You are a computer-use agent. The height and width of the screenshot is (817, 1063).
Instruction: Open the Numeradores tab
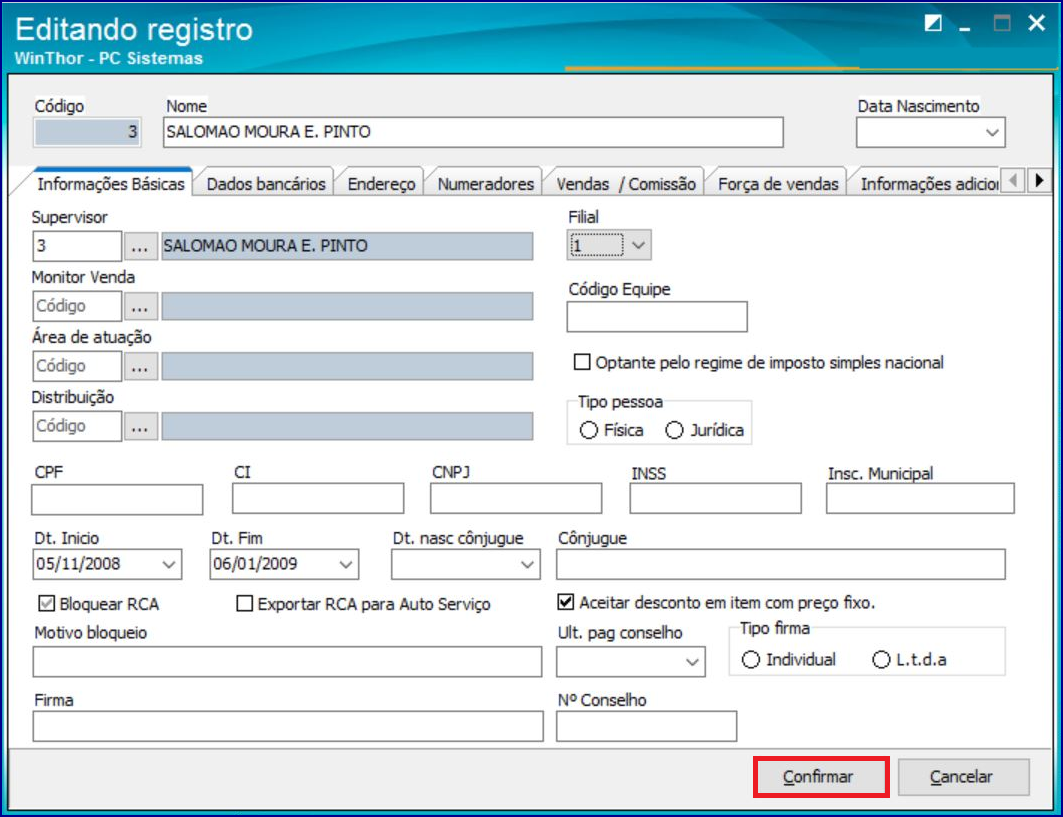(485, 184)
